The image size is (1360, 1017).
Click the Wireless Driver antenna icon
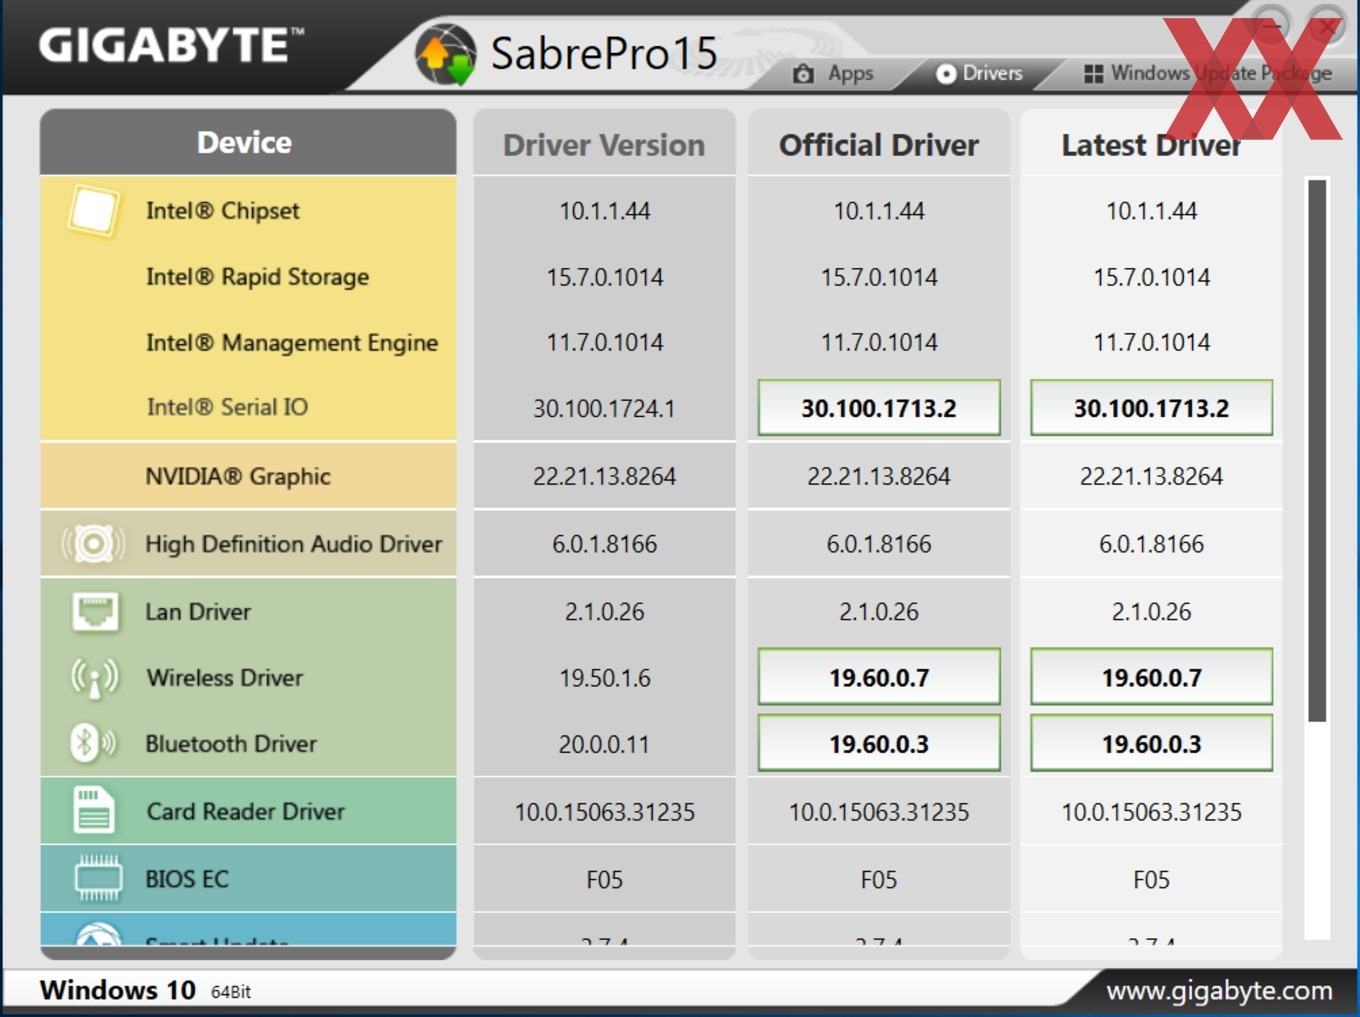(95, 678)
